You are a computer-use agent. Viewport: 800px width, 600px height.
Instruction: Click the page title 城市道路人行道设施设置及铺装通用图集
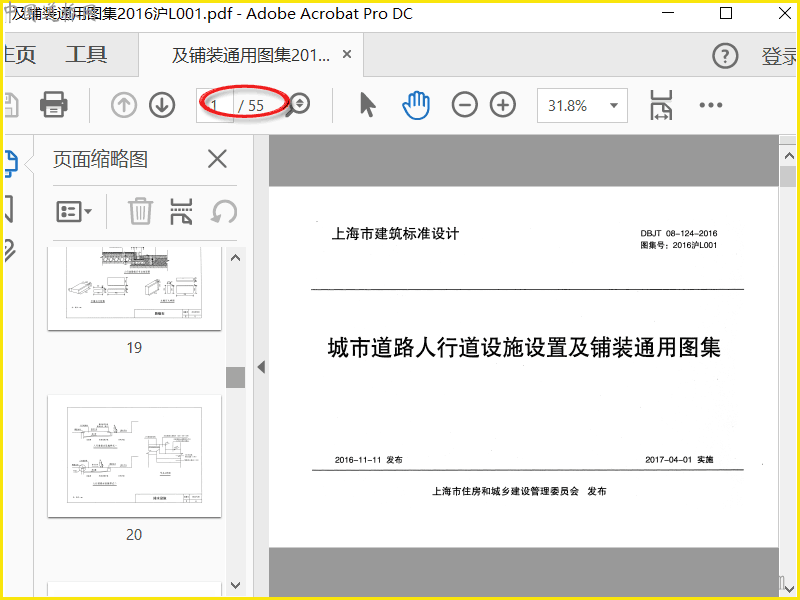524,347
